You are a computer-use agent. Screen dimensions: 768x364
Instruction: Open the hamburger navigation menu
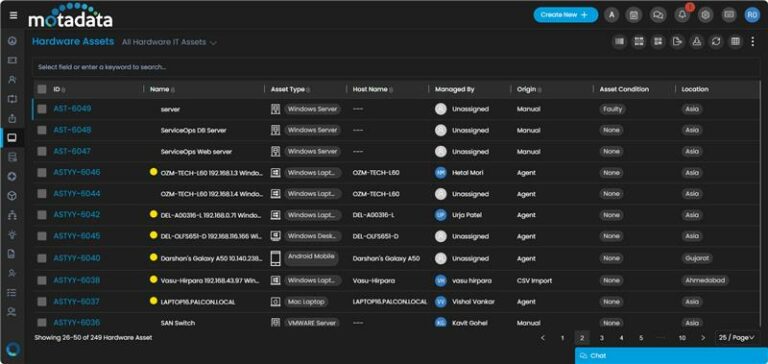pyautogui.click(x=13, y=15)
